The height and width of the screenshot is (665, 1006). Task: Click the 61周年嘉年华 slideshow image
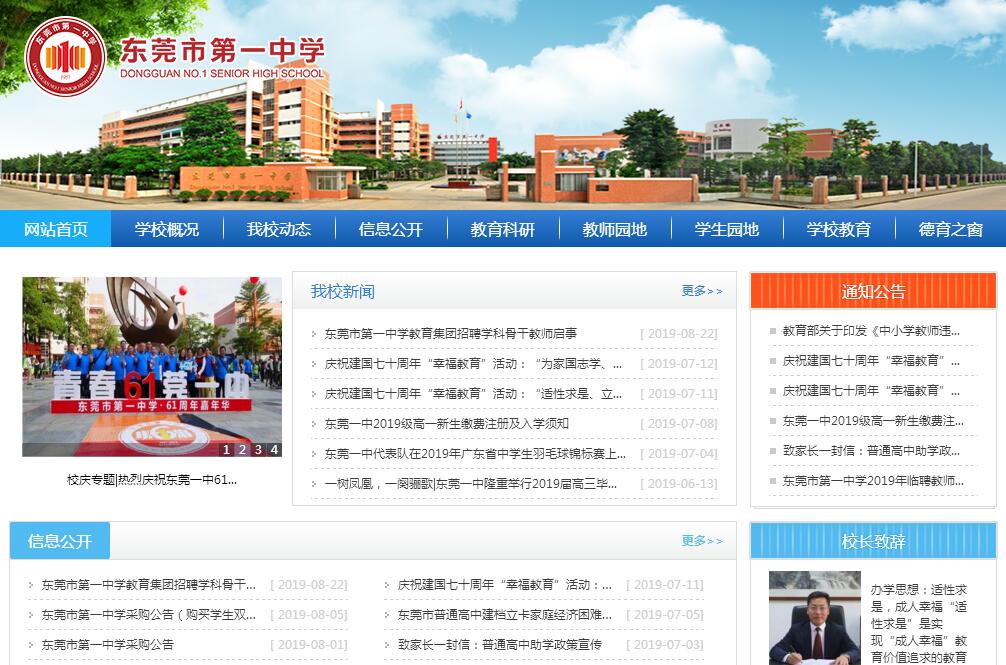tap(152, 366)
